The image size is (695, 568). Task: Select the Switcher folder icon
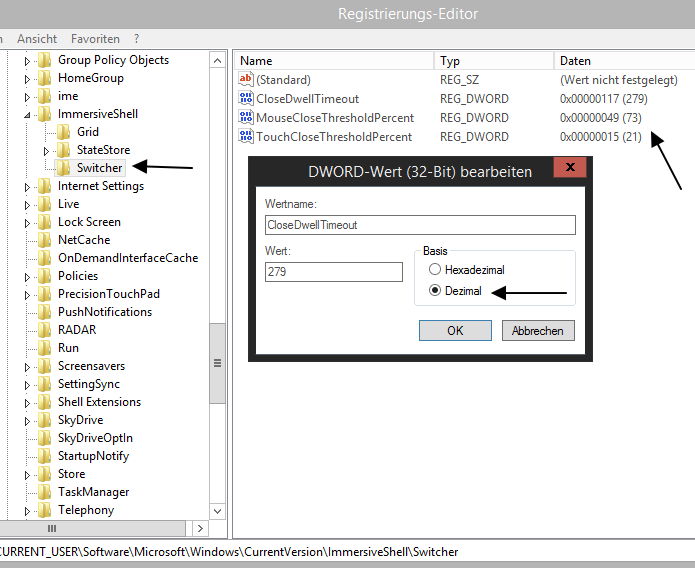[64, 168]
